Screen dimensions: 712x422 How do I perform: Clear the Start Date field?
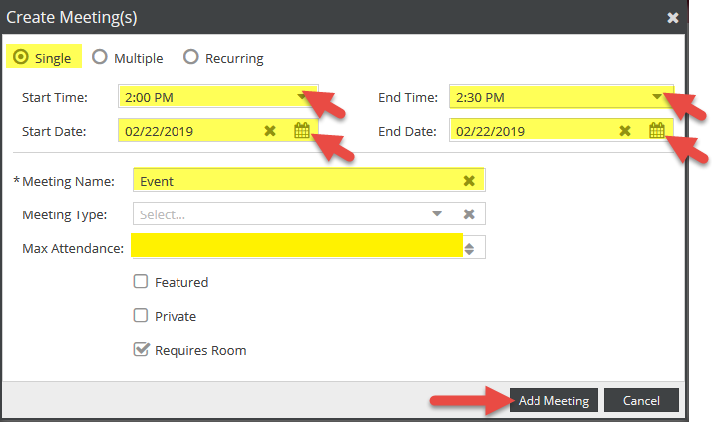(x=270, y=131)
